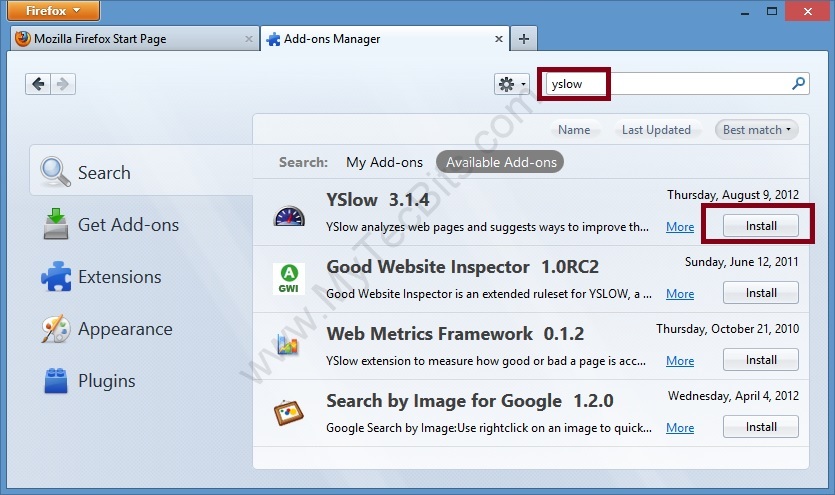This screenshot has width=835, height=495.
Task: Click the Good Website Inspector GWI icon
Action: pyautogui.click(x=289, y=279)
